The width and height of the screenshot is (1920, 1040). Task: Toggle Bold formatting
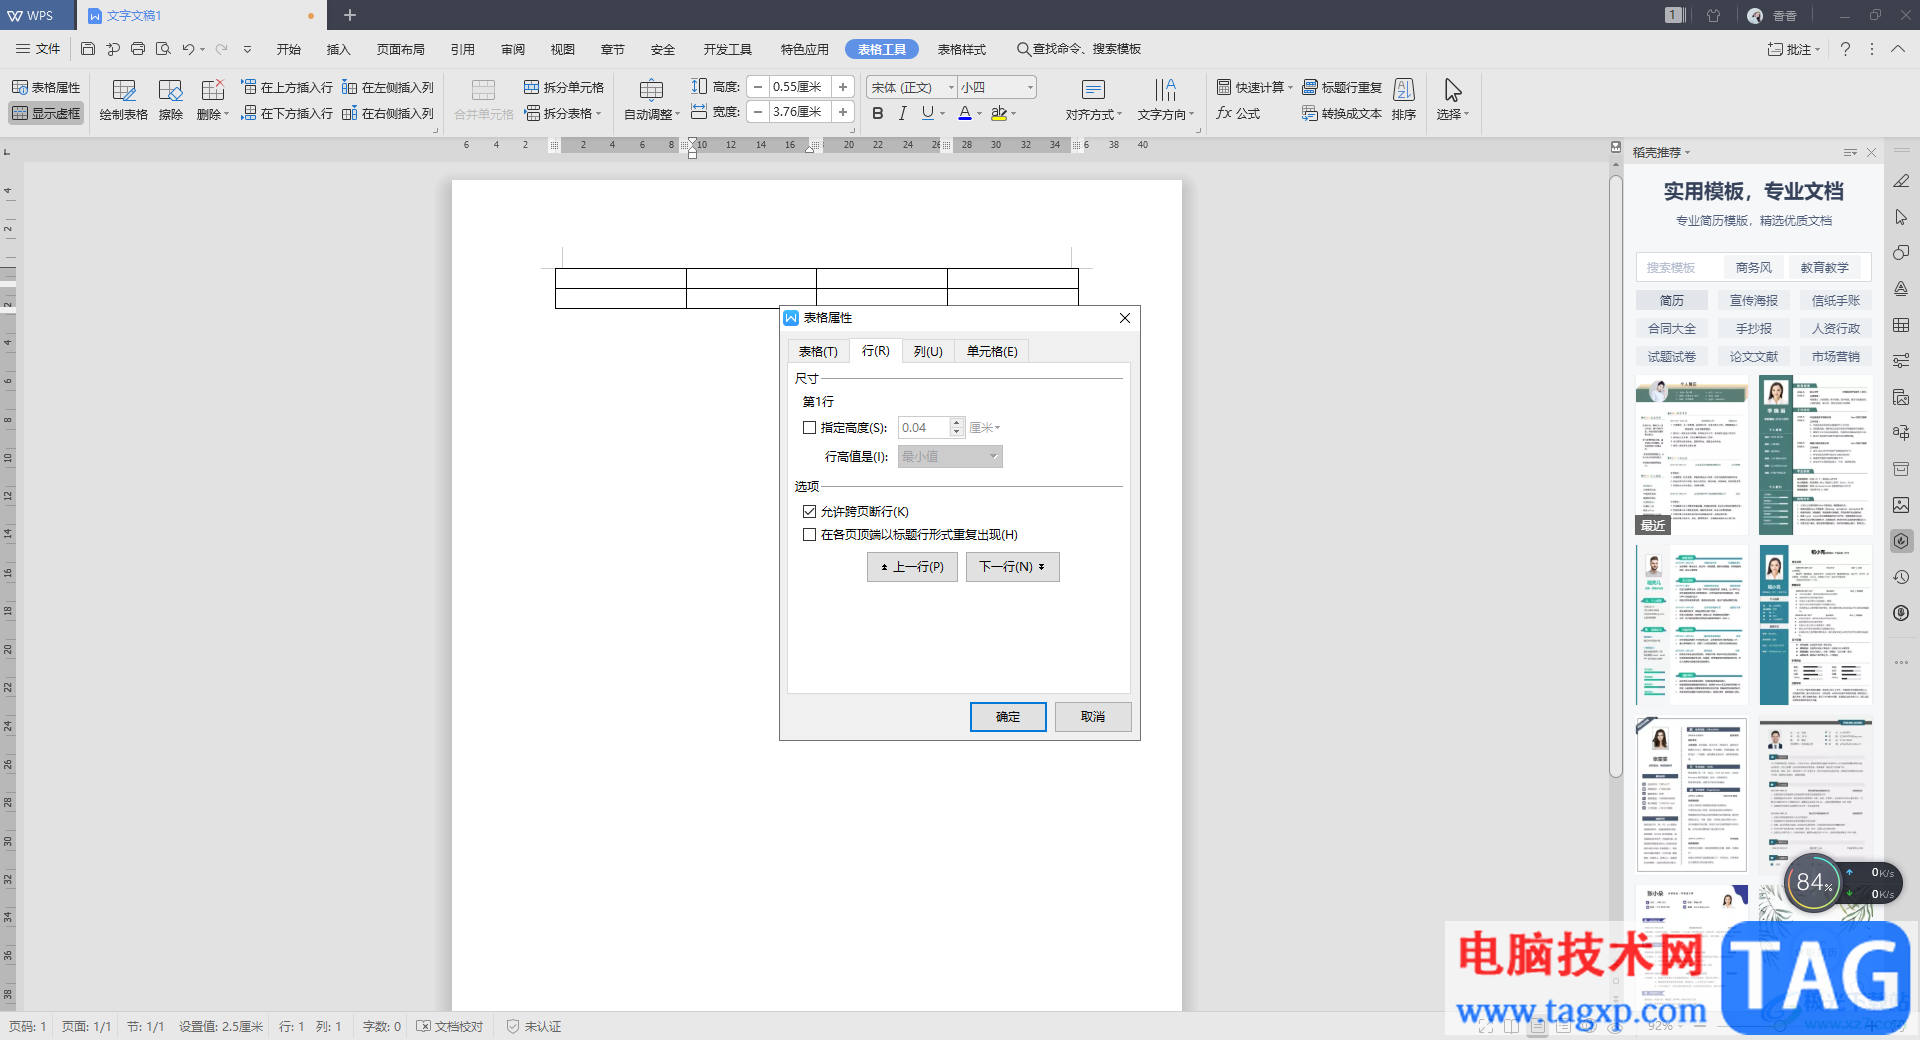(x=878, y=114)
